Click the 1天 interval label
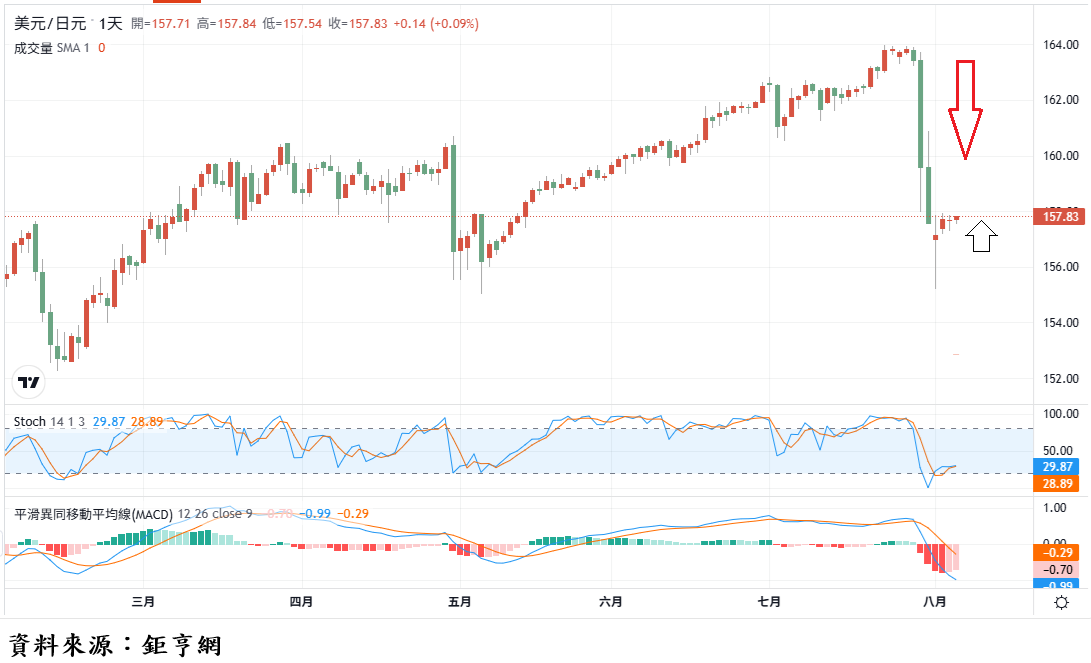1091x663 pixels. (x=110, y=24)
